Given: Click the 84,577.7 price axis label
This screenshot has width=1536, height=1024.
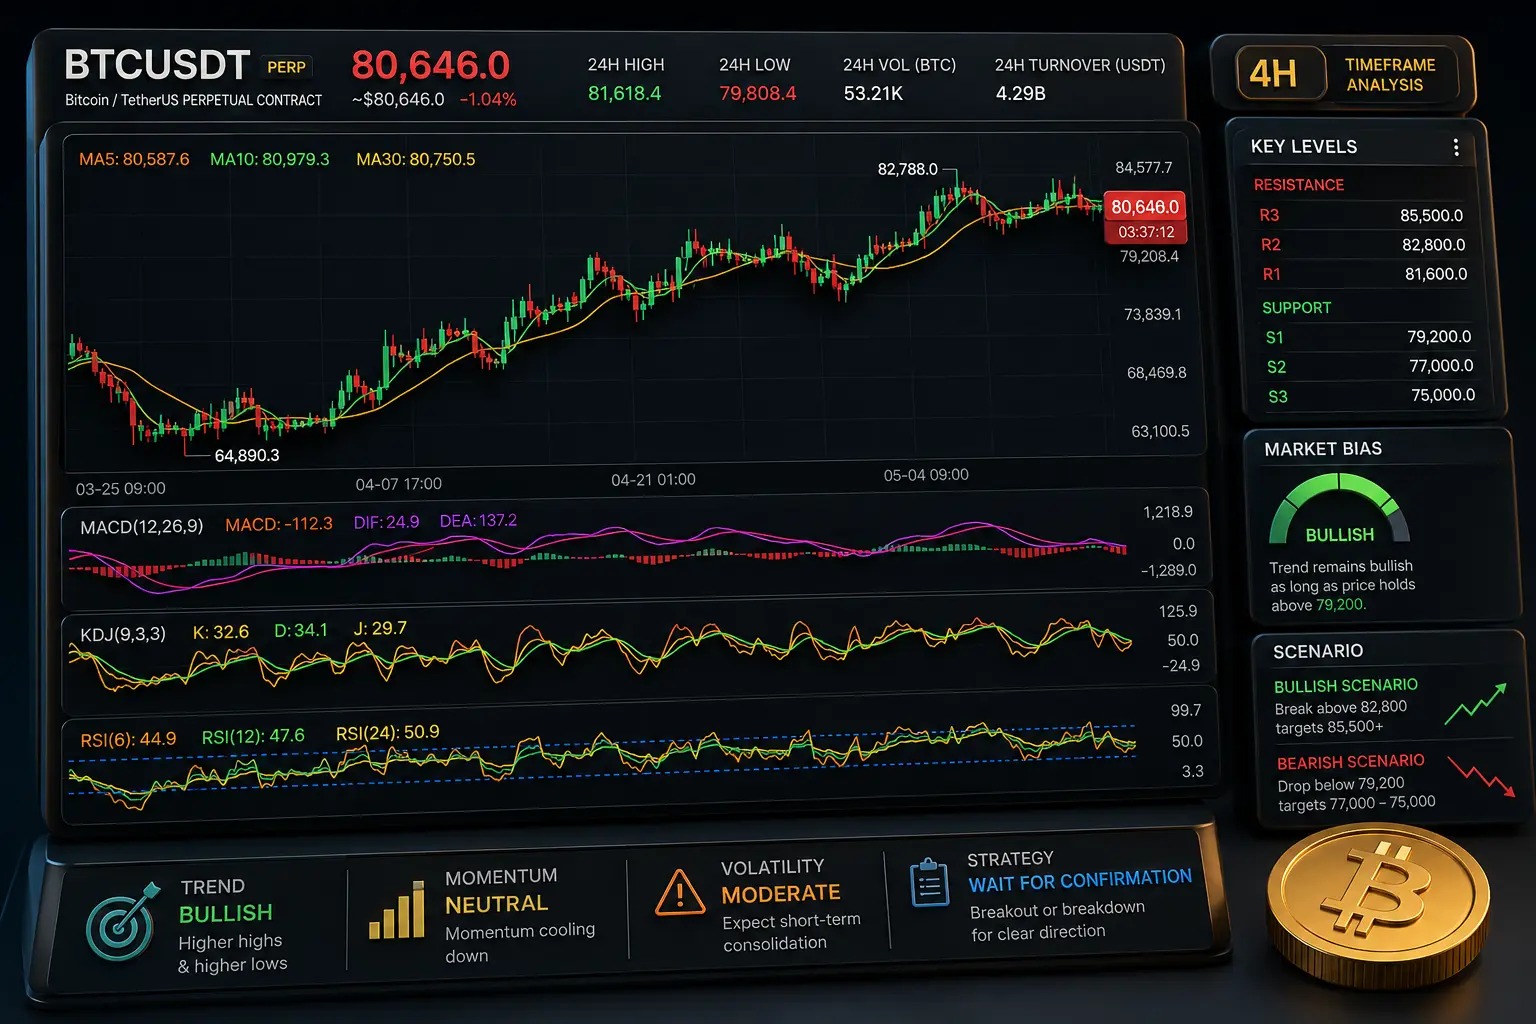Looking at the screenshot, I should pyautogui.click(x=1144, y=168).
